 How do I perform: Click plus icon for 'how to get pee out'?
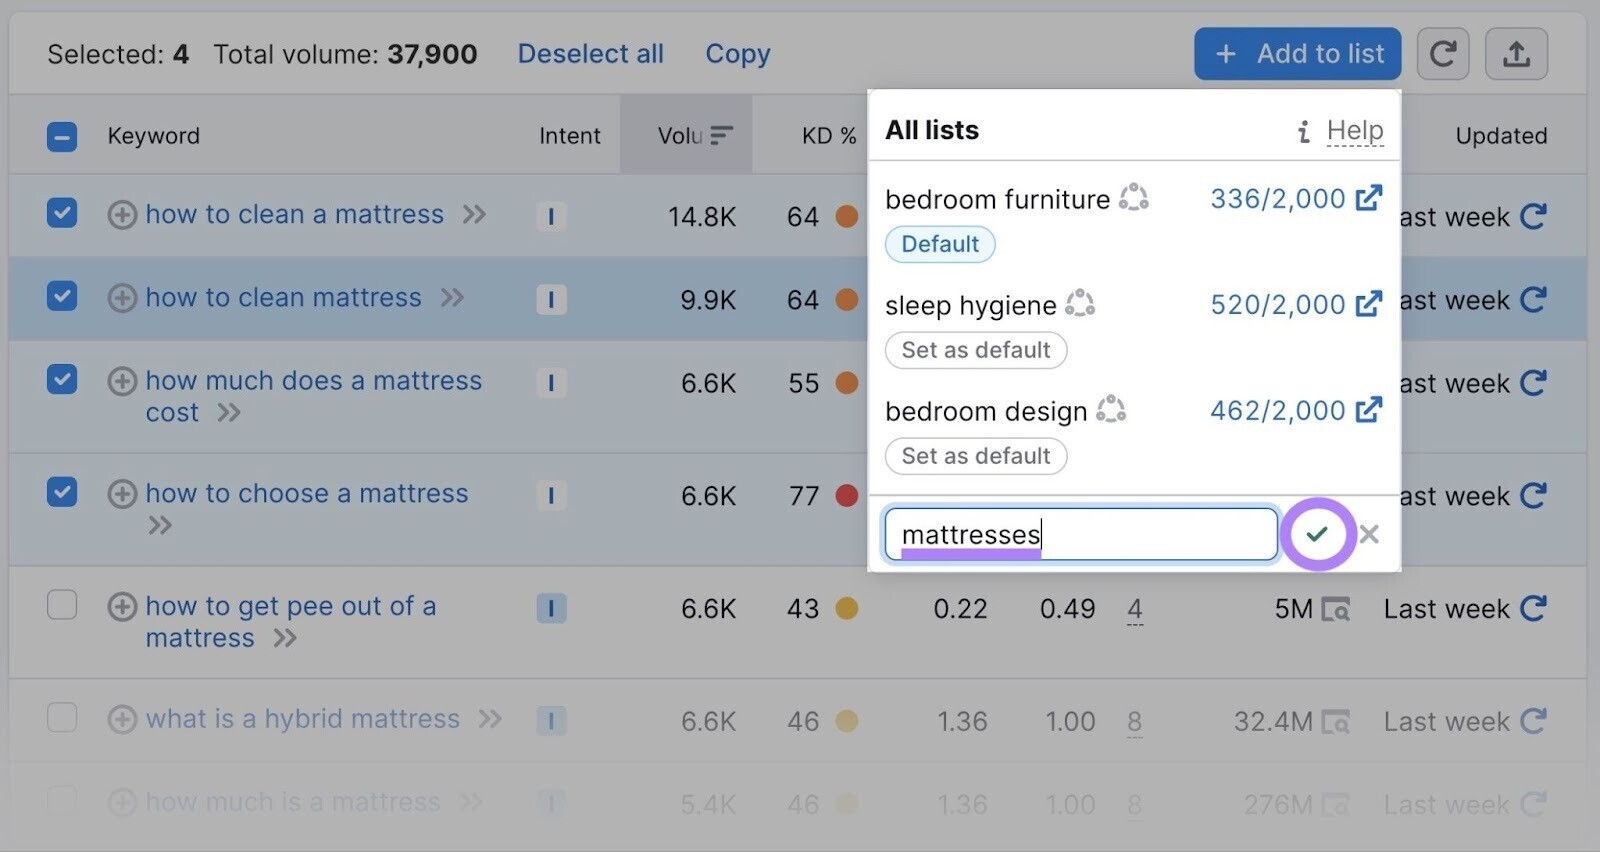click(122, 607)
